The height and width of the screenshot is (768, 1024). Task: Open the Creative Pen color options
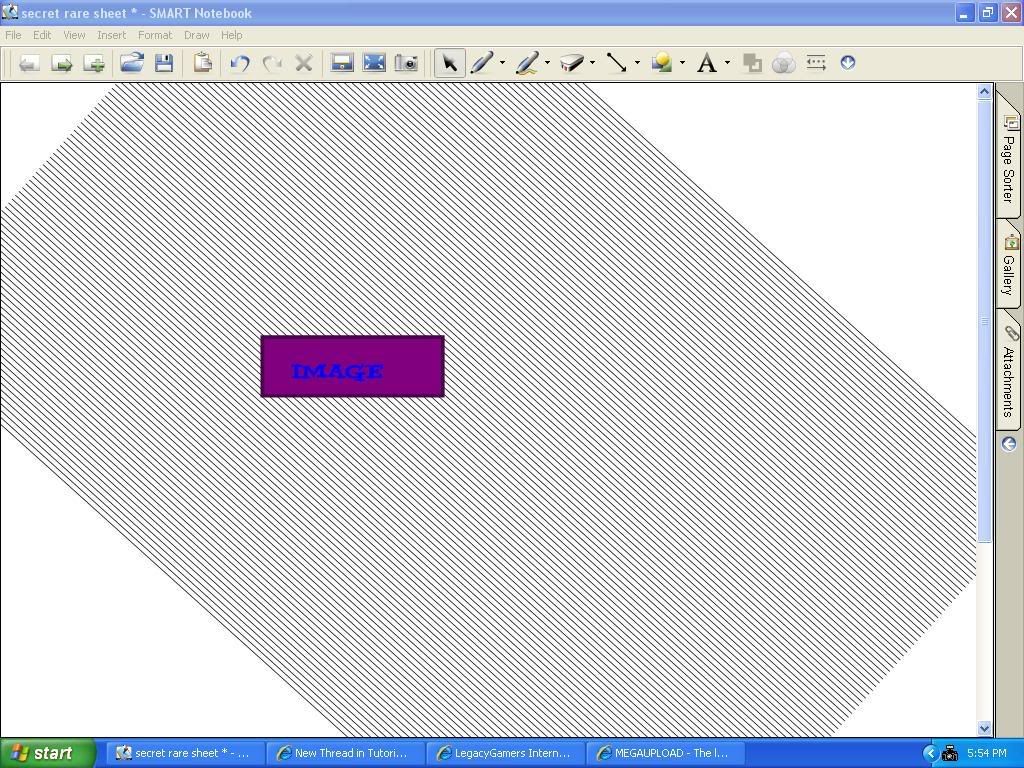pyautogui.click(x=546, y=63)
